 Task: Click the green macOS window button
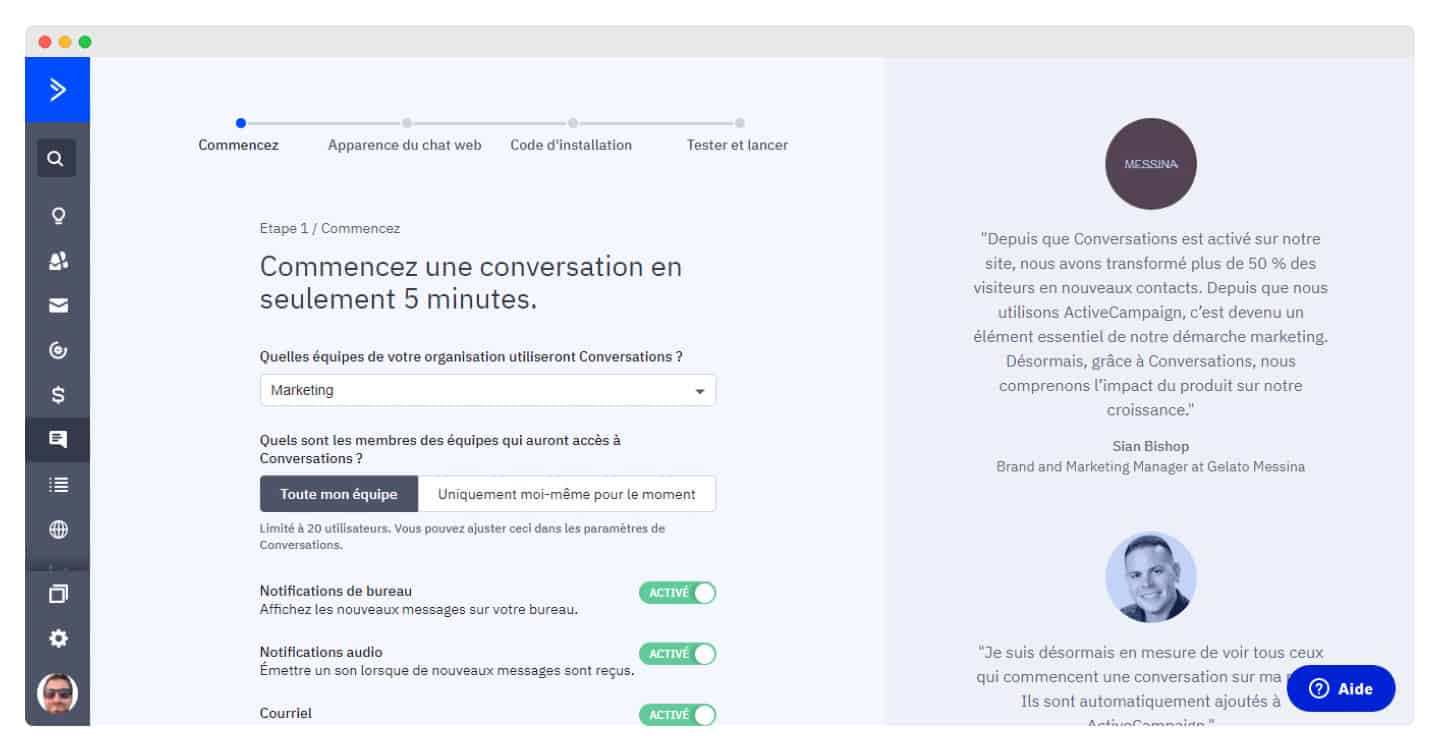coord(85,42)
